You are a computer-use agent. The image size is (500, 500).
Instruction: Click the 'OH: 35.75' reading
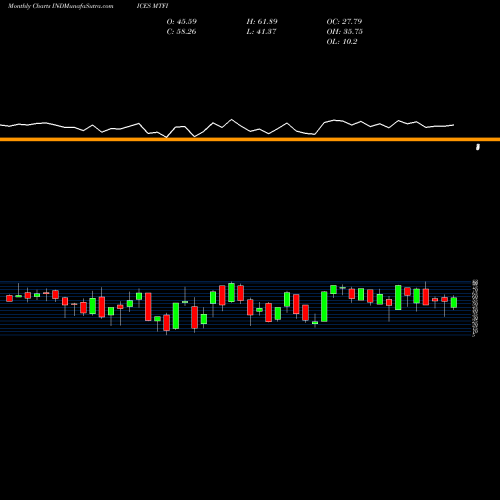tap(345, 32)
